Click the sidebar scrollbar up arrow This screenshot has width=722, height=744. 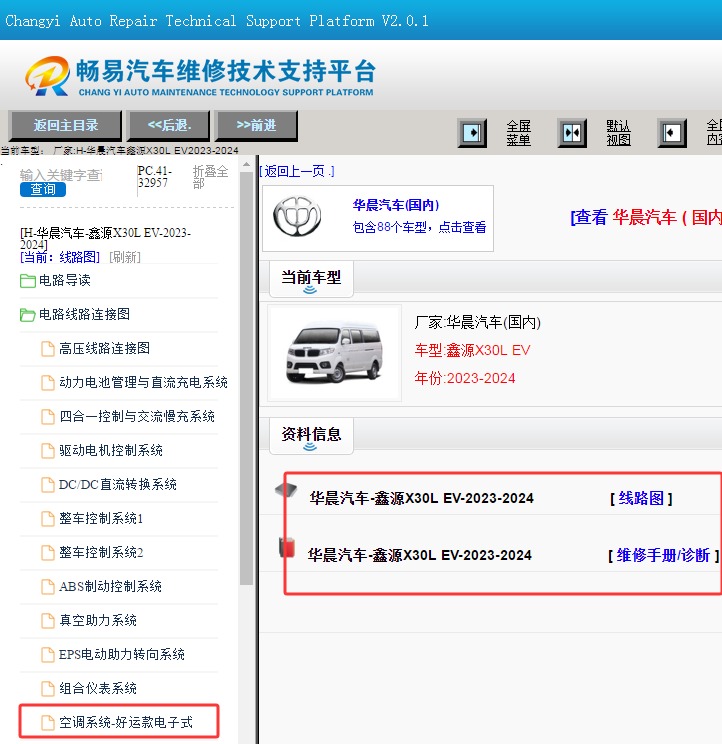tap(246, 165)
